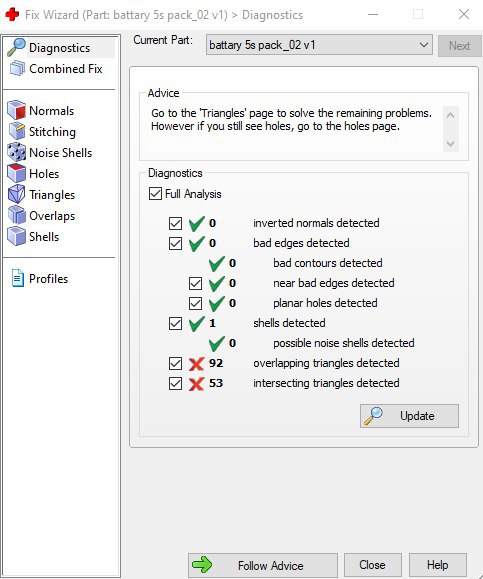483x579 pixels.
Task: Click the 92 overlapping triangles count
Action: click(x=216, y=363)
